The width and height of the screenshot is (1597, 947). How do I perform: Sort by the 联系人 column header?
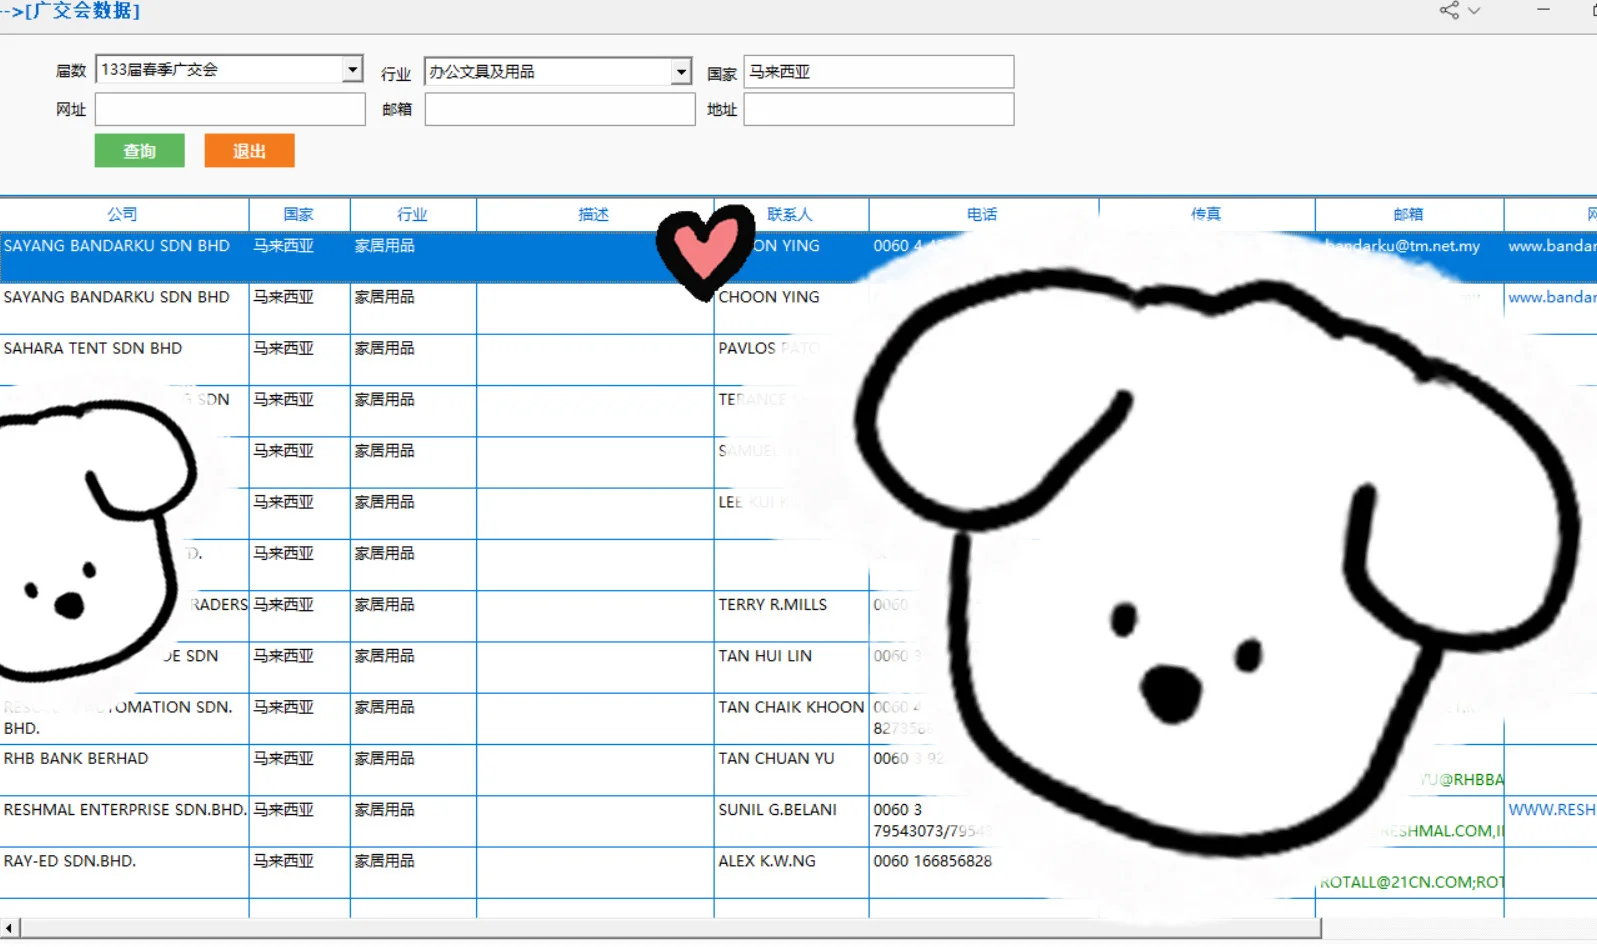click(x=791, y=214)
